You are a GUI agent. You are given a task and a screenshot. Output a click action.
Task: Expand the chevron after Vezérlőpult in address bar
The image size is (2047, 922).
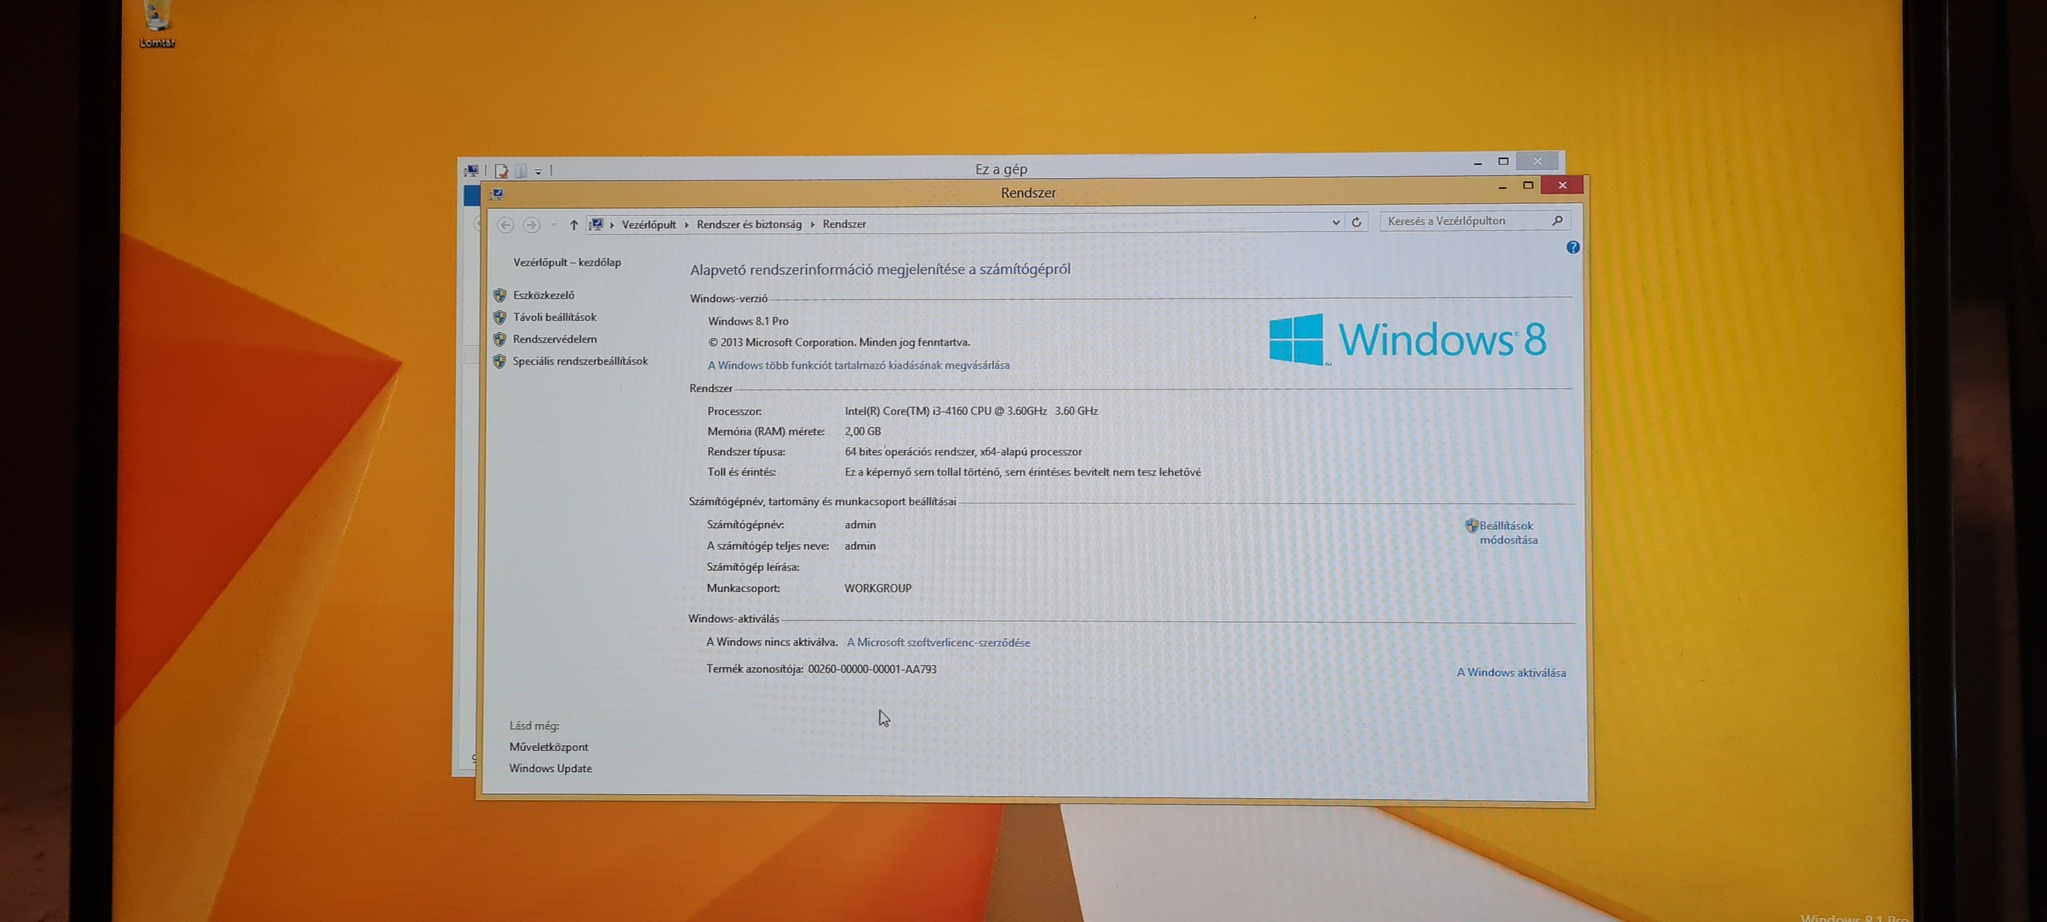pos(686,225)
